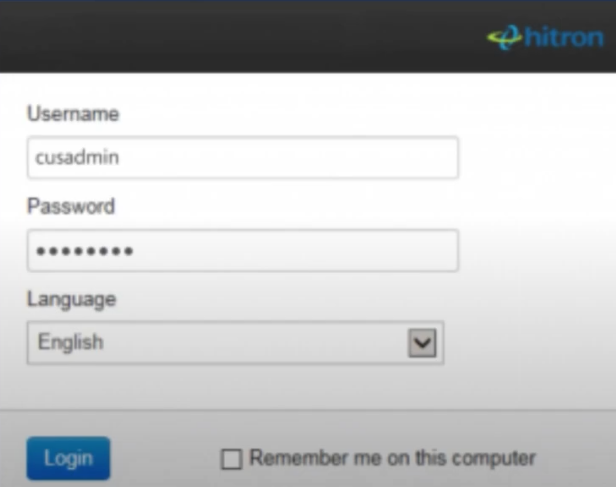Screen dimensions: 616x487
Task: Click the Password field label
Action: 71,206
